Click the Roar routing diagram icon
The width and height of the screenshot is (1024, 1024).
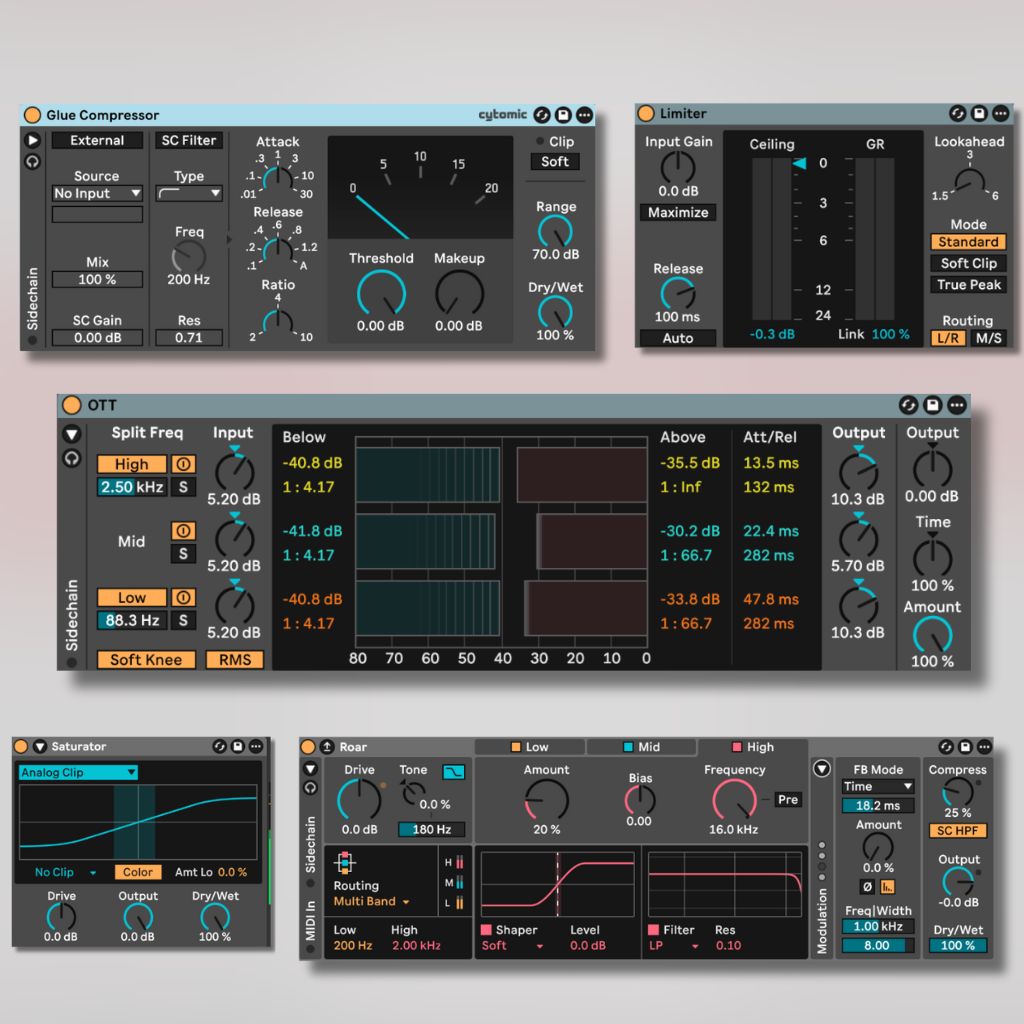point(346,863)
